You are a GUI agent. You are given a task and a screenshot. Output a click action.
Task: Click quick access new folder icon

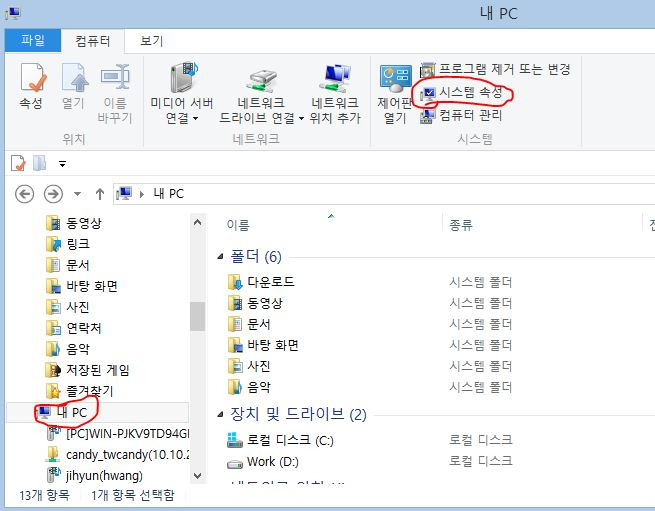(40, 163)
